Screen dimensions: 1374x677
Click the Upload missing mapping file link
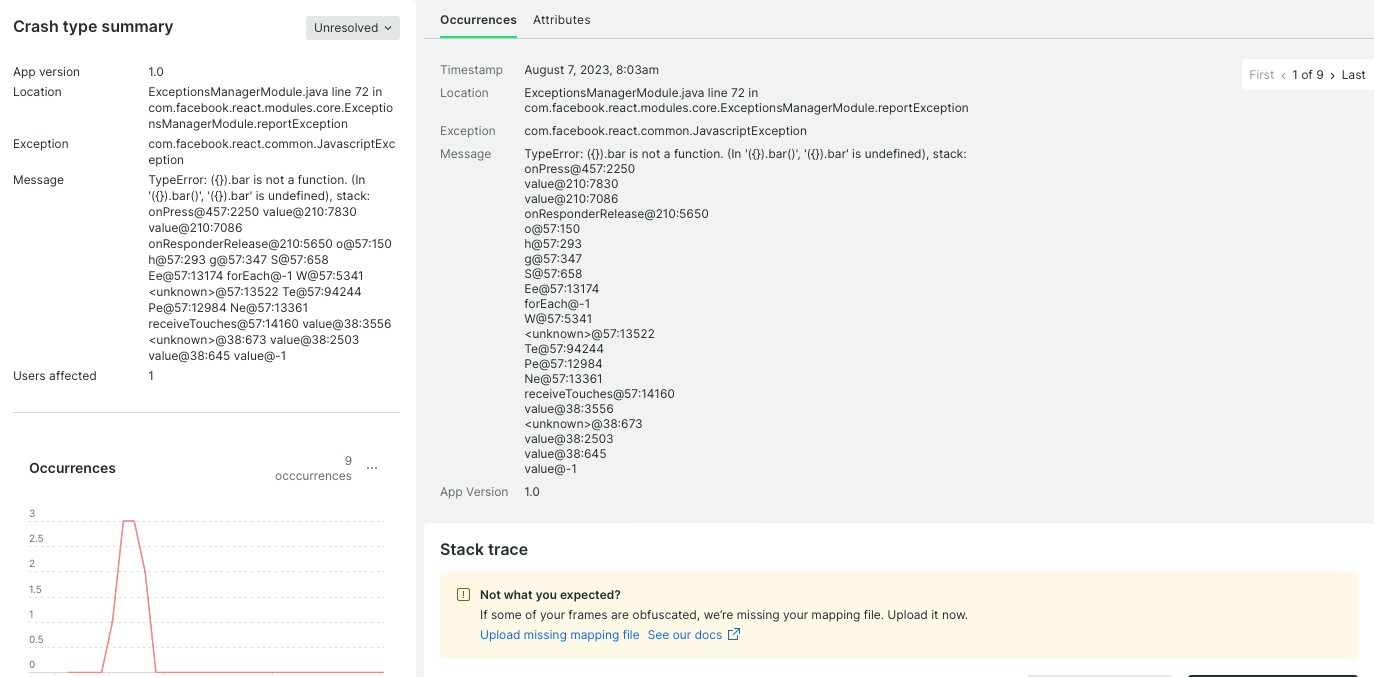559,635
